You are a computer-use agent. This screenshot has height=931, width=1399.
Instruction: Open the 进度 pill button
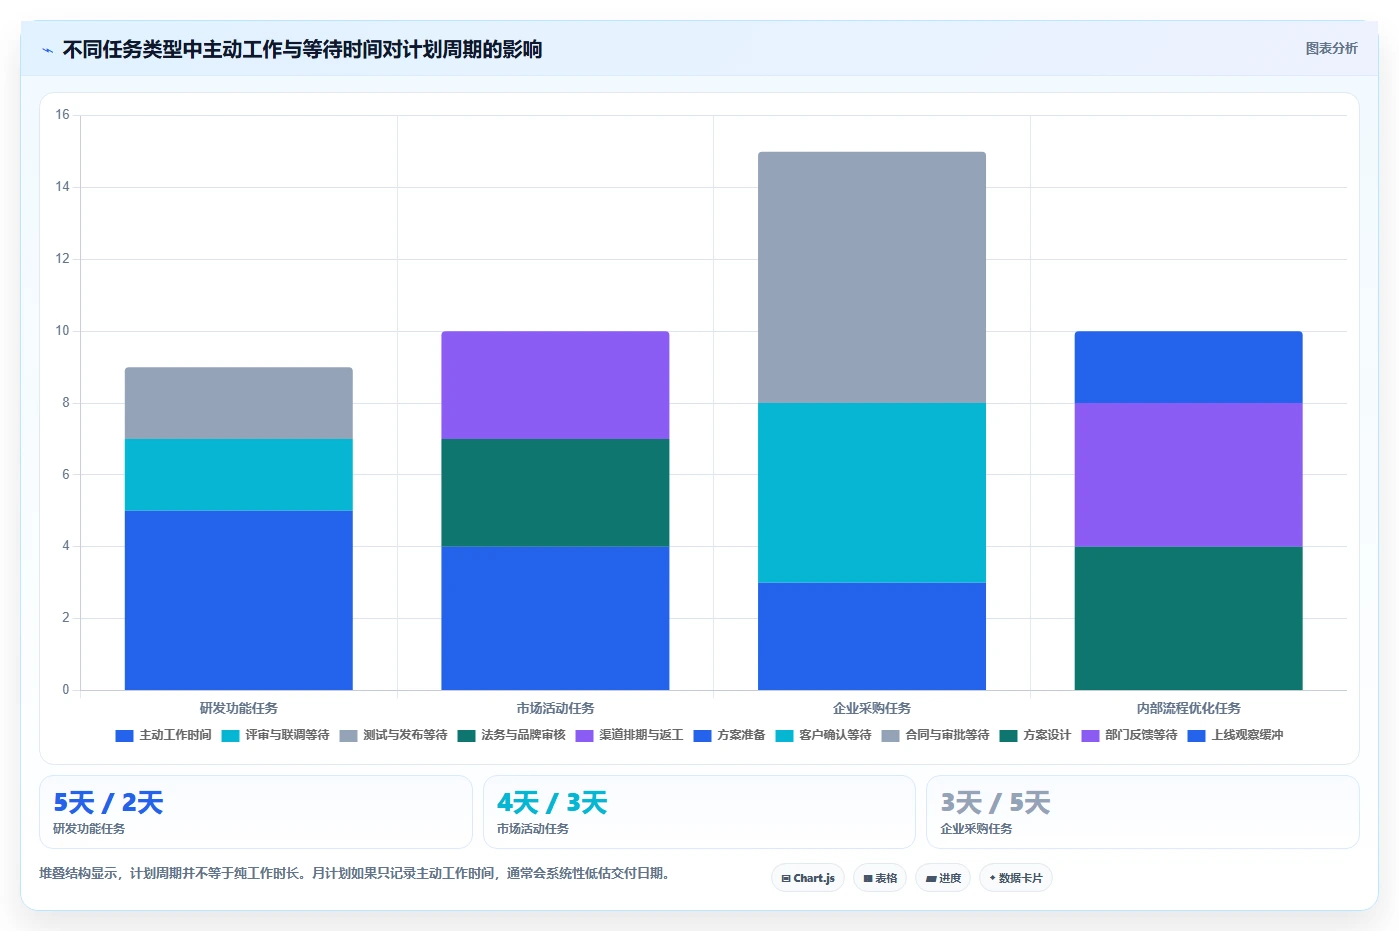tap(943, 878)
